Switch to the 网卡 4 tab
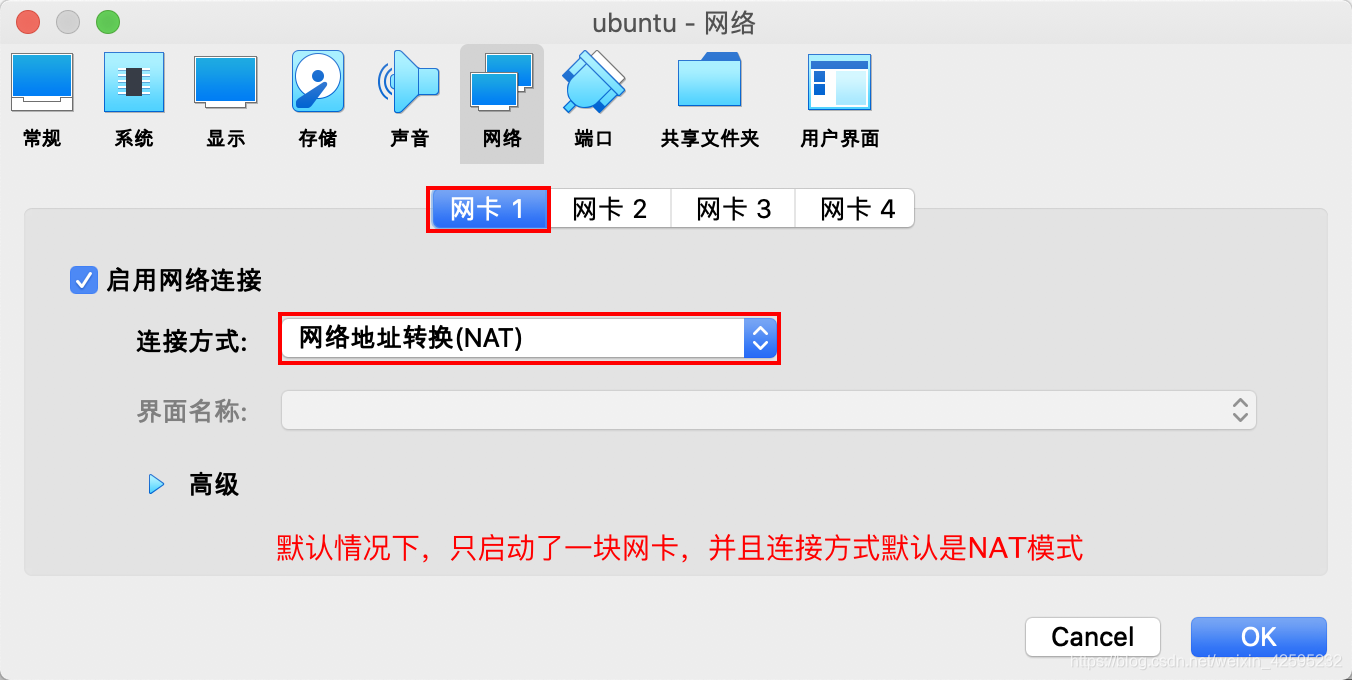Image resolution: width=1352 pixels, height=680 pixels. 856,209
